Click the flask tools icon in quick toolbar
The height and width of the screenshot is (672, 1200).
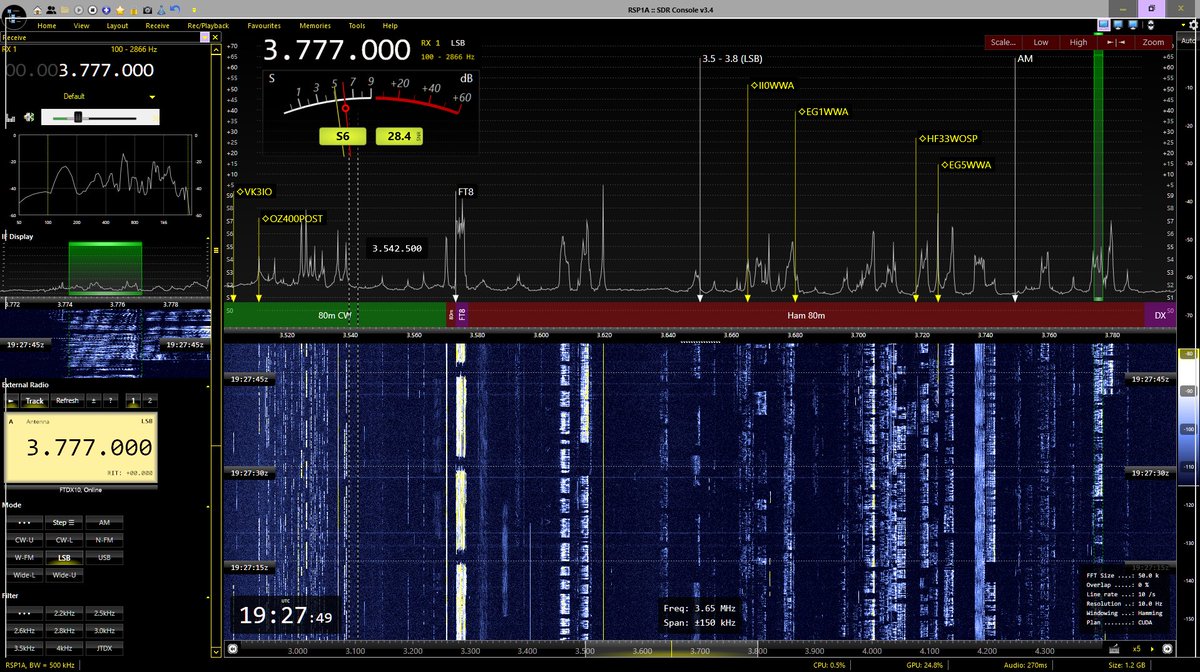coord(161,9)
